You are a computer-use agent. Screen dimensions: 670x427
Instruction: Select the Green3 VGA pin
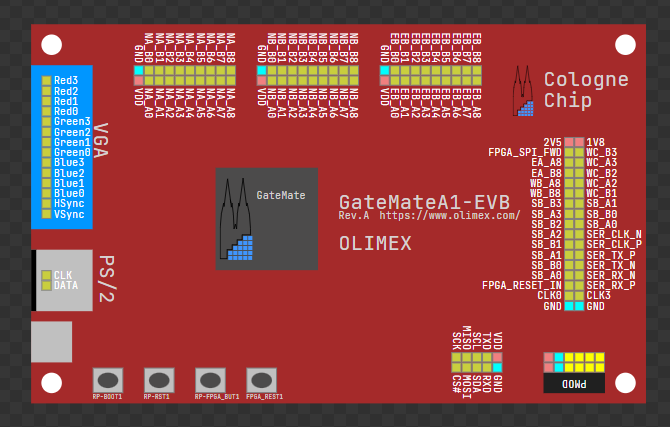(x=47, y=121)
